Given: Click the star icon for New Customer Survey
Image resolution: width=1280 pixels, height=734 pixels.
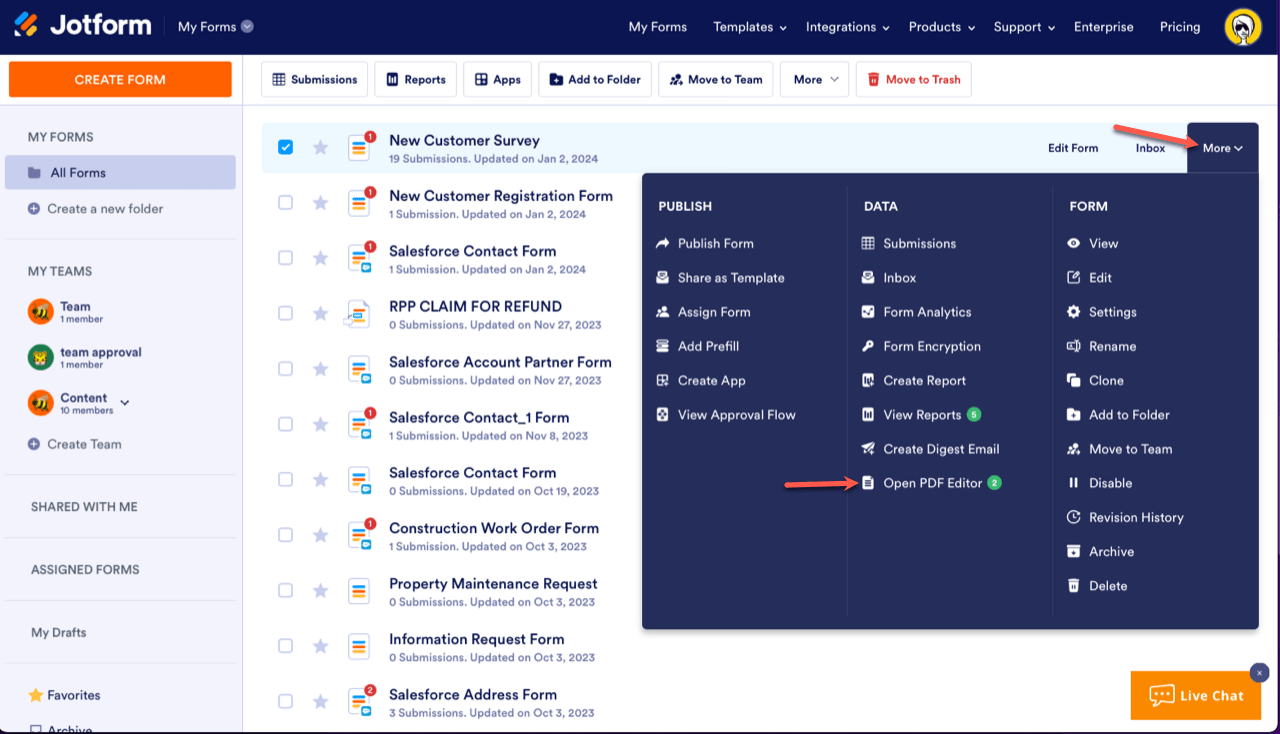Looking at the screenshot, I should click(320, 148).
